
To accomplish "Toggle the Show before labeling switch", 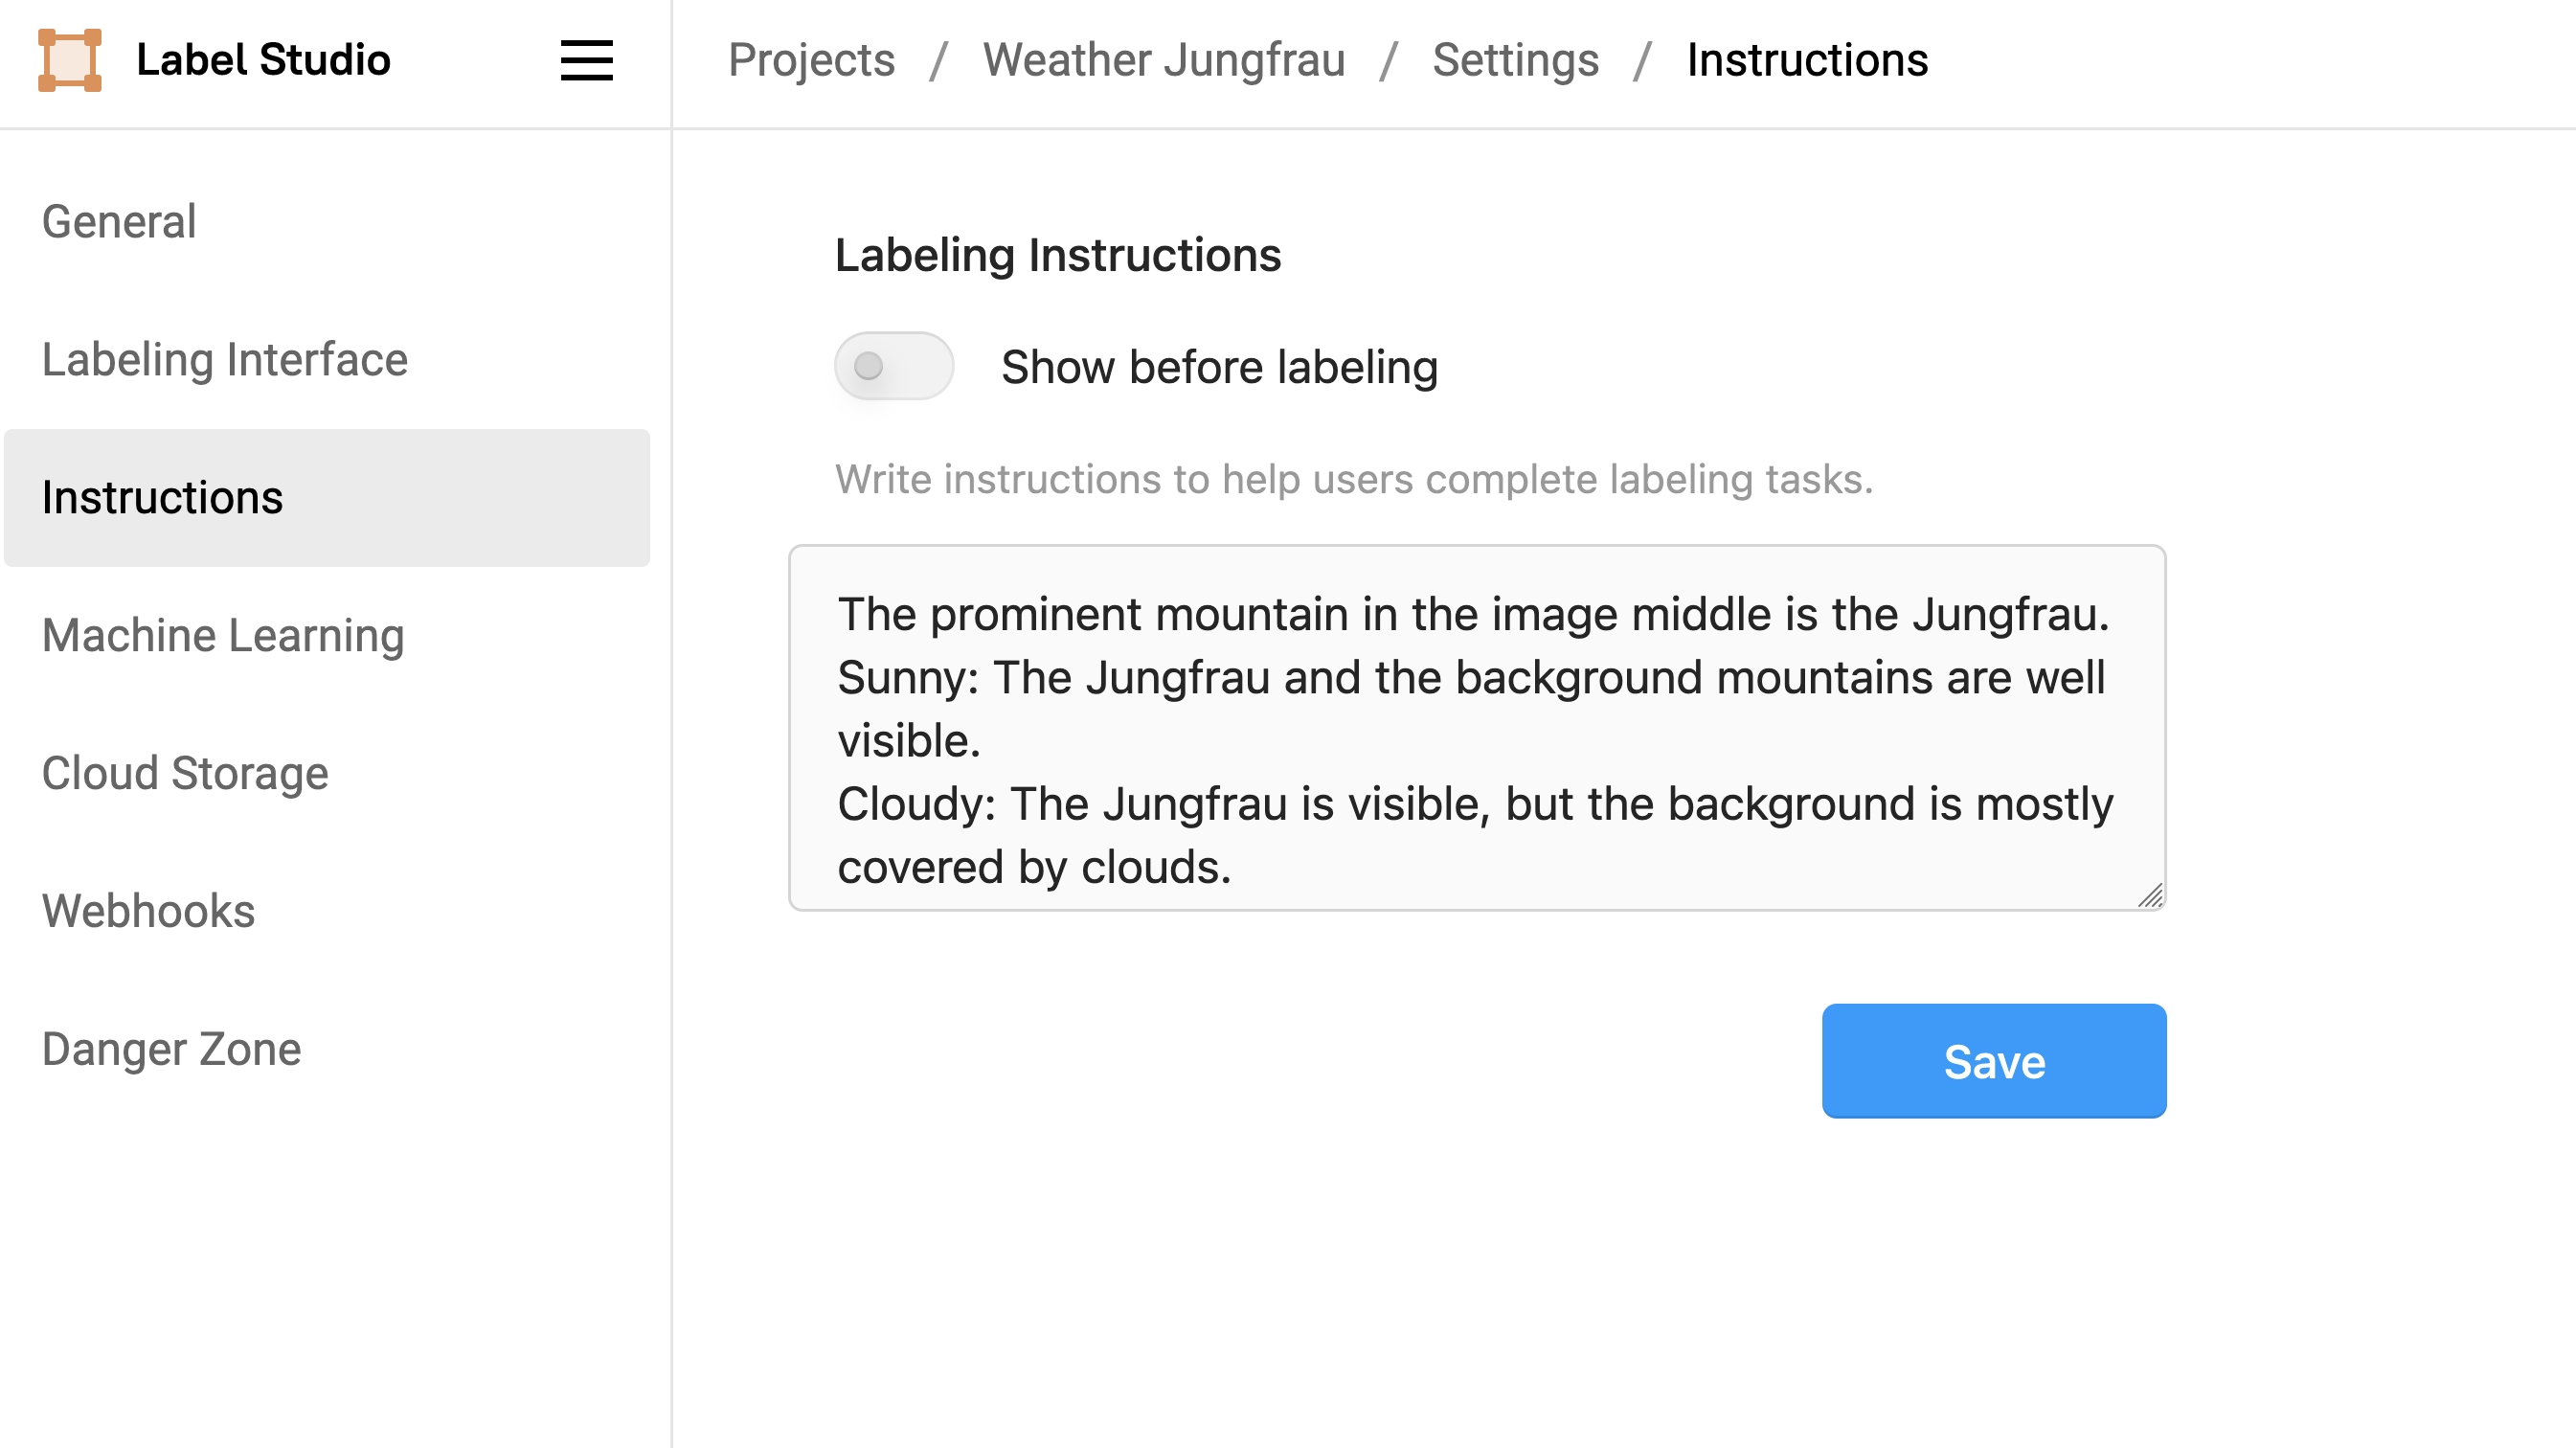I will point(893,366).
